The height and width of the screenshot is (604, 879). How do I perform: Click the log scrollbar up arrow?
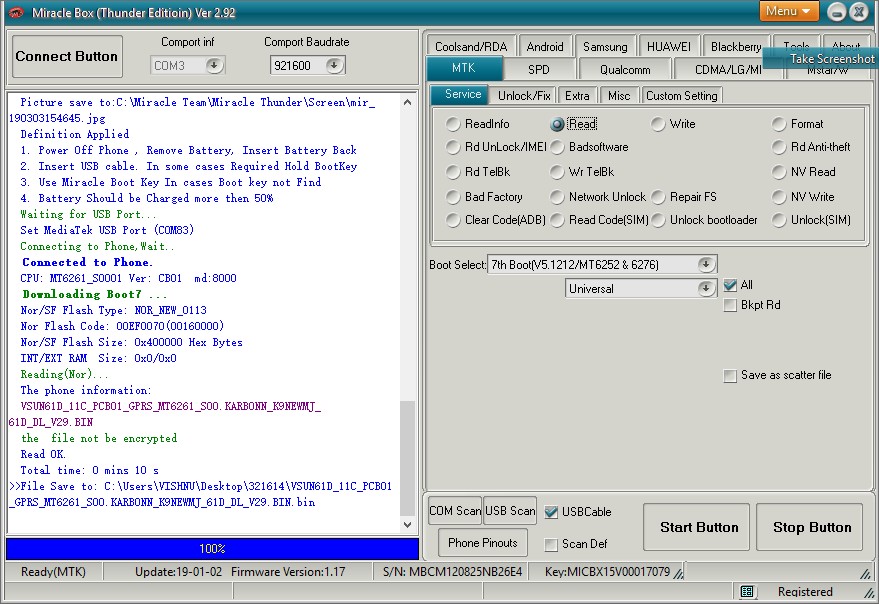coord(408,102)
